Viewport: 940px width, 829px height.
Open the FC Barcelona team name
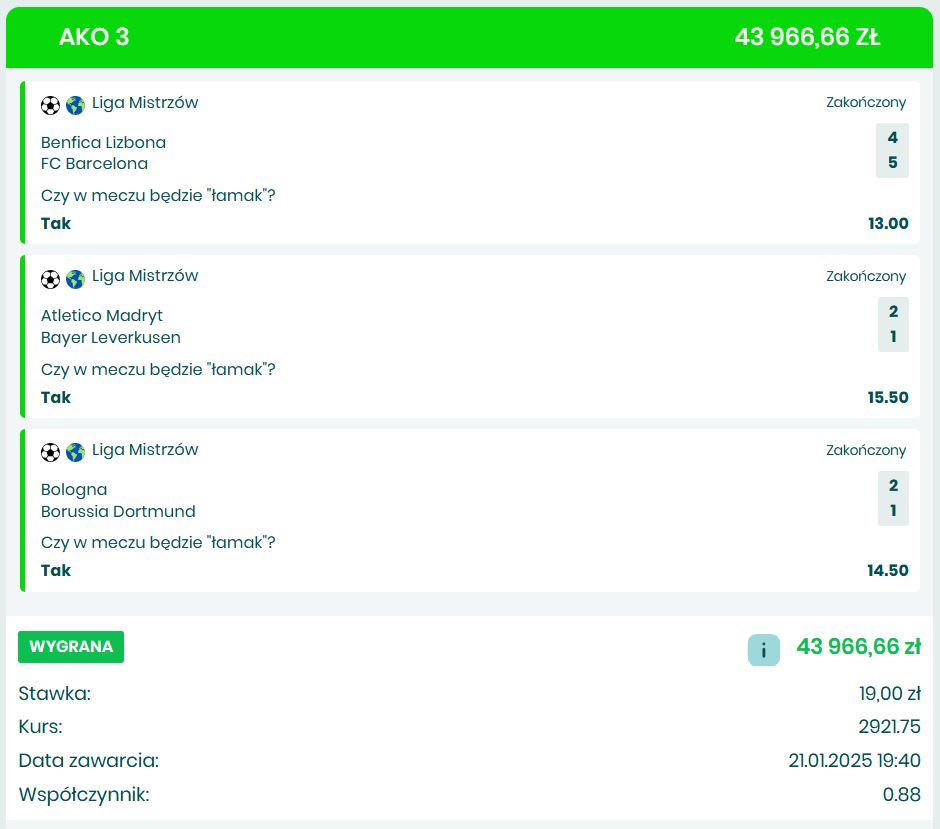click(x=94, y=164)
